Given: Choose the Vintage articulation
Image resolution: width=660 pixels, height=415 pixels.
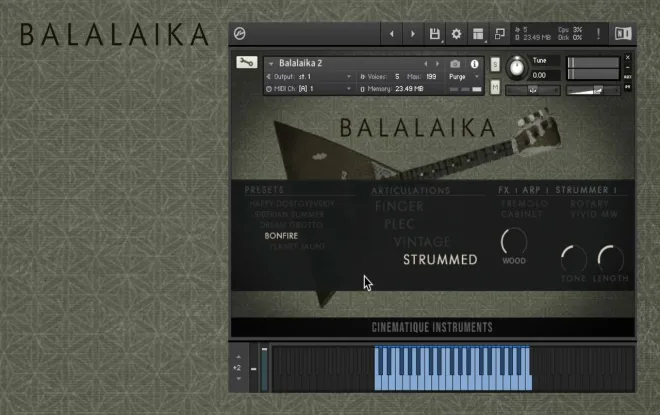Looking at the screenshot, I should pos(422,242).
